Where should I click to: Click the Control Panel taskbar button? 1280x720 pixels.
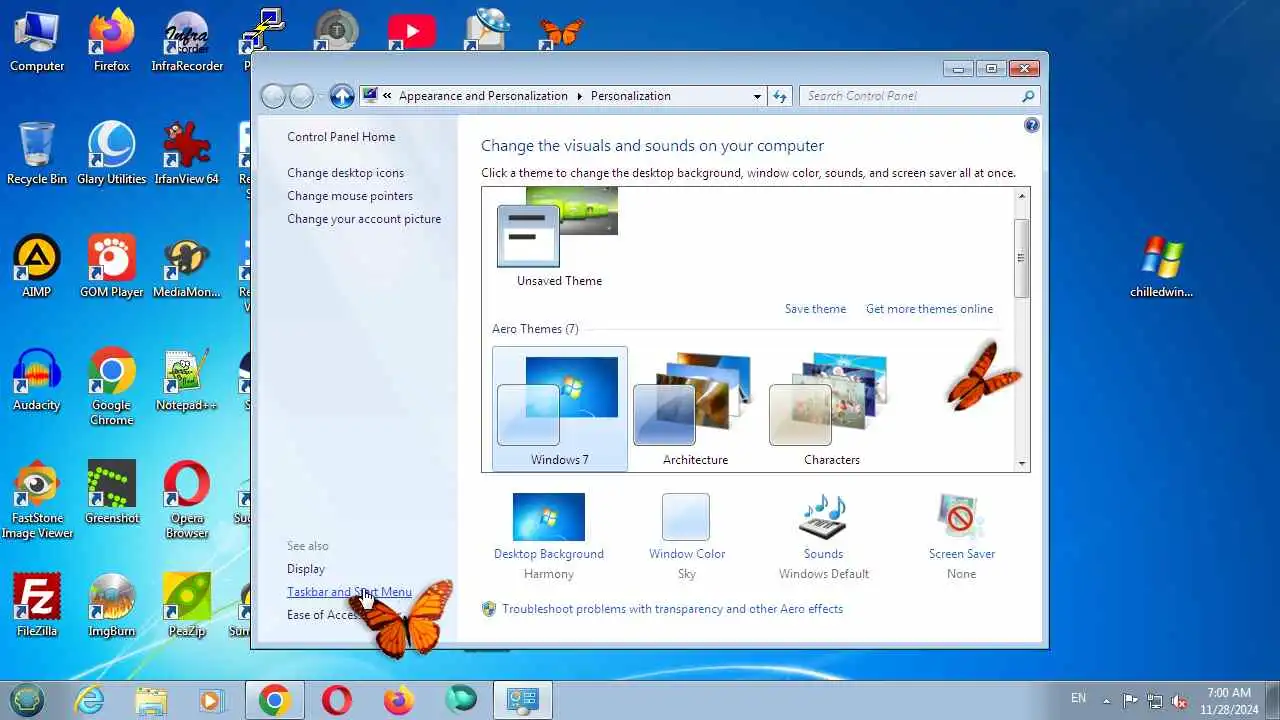coord(523,700)
